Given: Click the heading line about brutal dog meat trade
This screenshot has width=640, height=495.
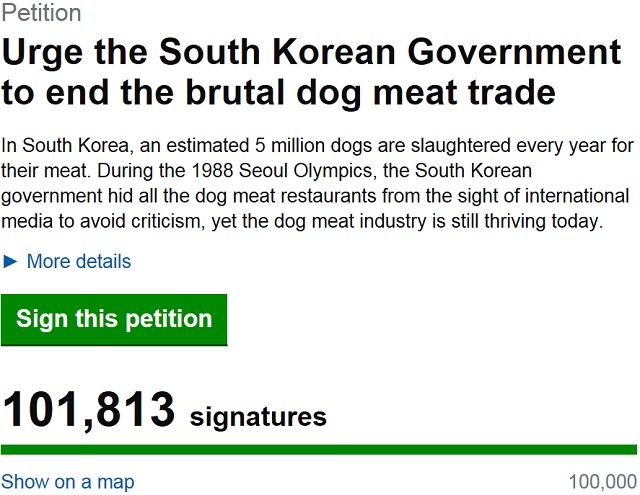Looking at the screenshot, I should coord(278,93).
